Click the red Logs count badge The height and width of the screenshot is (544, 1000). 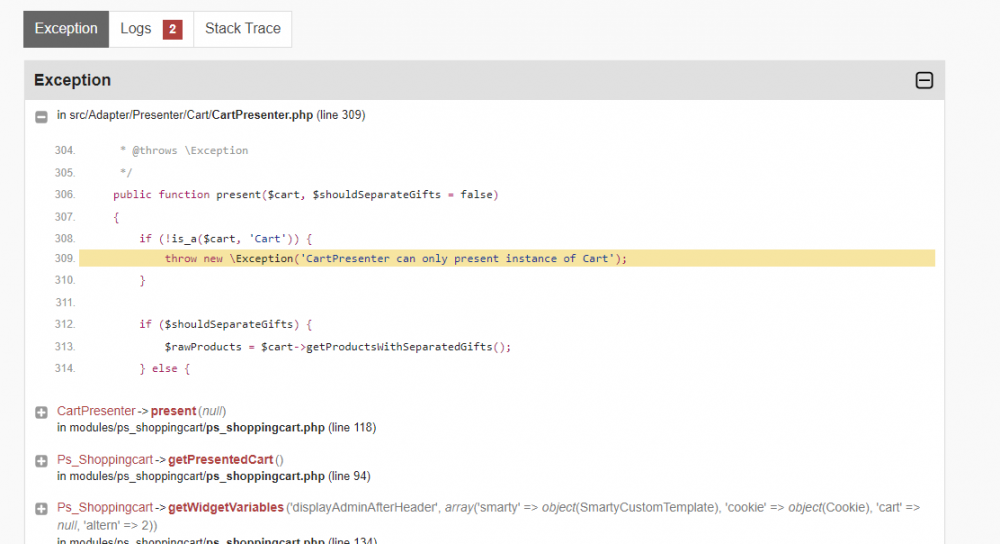(172, 29)
